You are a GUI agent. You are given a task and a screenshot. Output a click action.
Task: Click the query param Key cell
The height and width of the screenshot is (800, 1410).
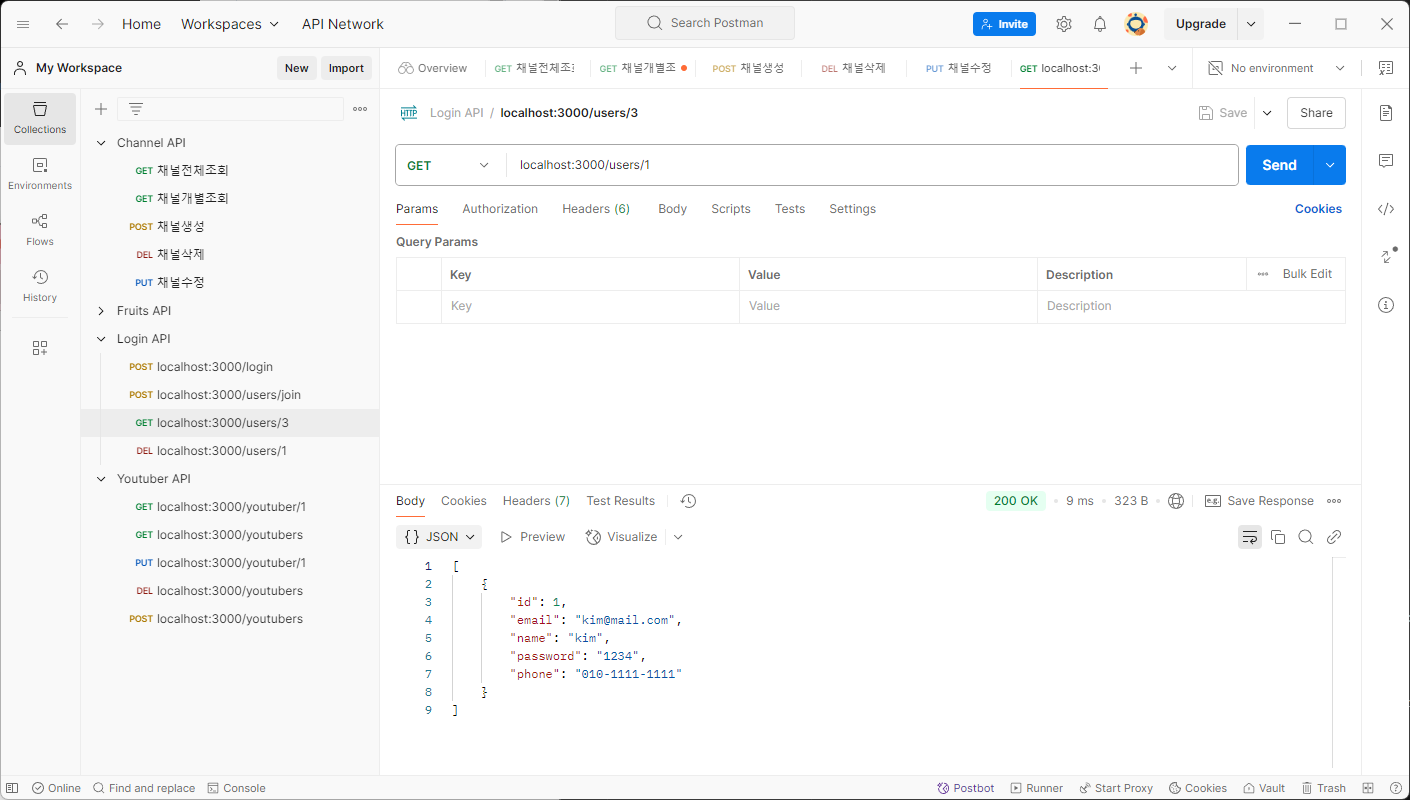pyautogui.click(x=590, y=306)
